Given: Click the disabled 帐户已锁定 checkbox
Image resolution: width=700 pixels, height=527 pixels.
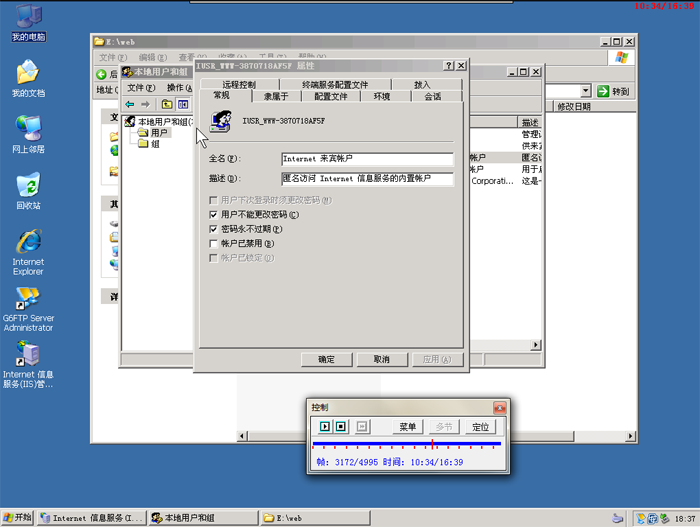Looking at the screenshot, I should tap(213, 258).
